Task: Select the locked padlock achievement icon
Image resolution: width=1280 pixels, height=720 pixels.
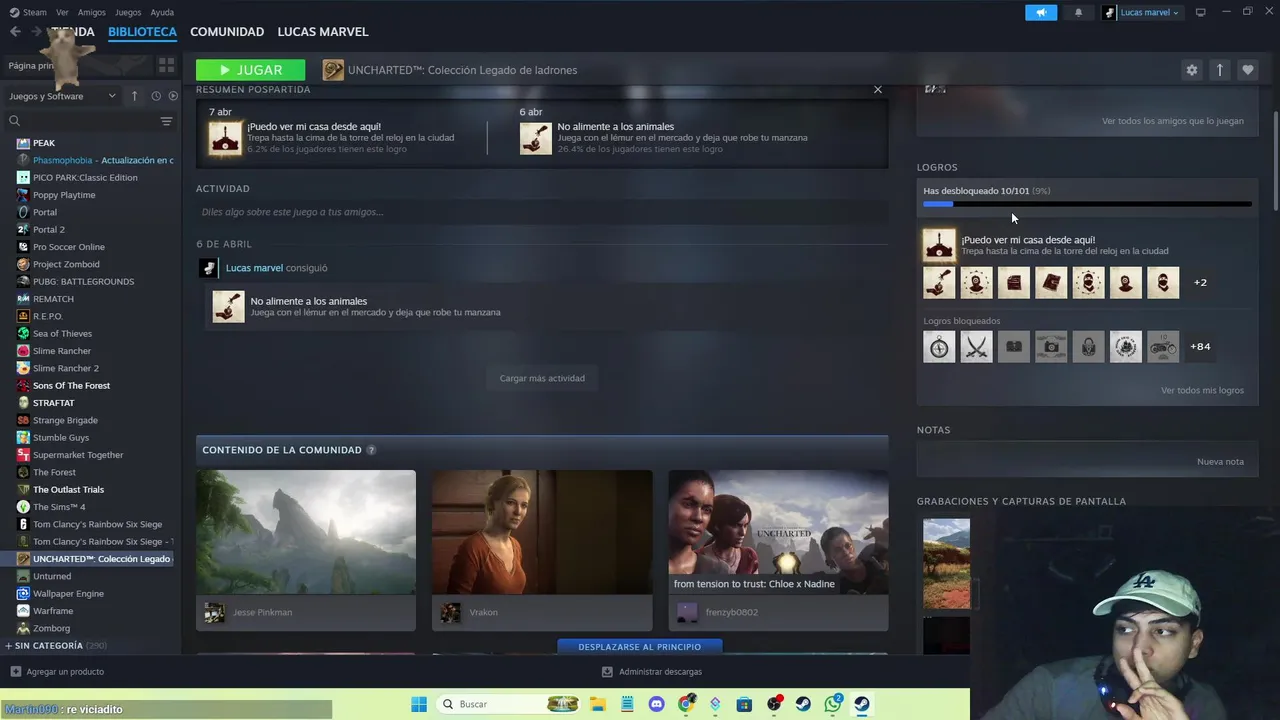Action: pos(1088,346)
